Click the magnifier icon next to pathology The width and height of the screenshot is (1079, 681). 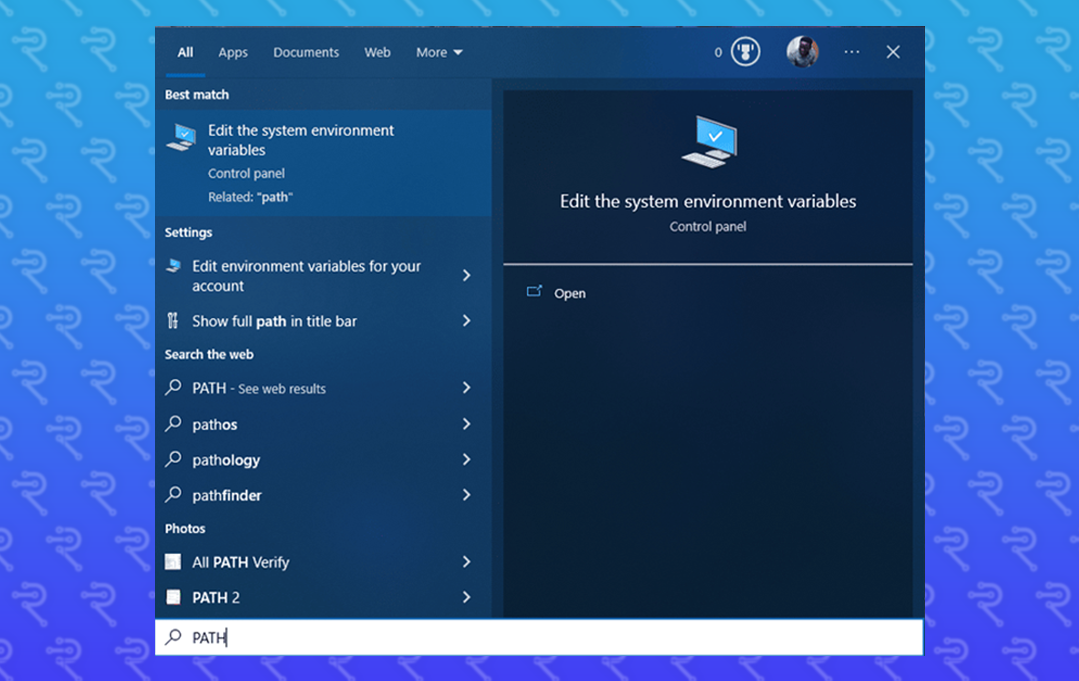[x=174, y=459]
